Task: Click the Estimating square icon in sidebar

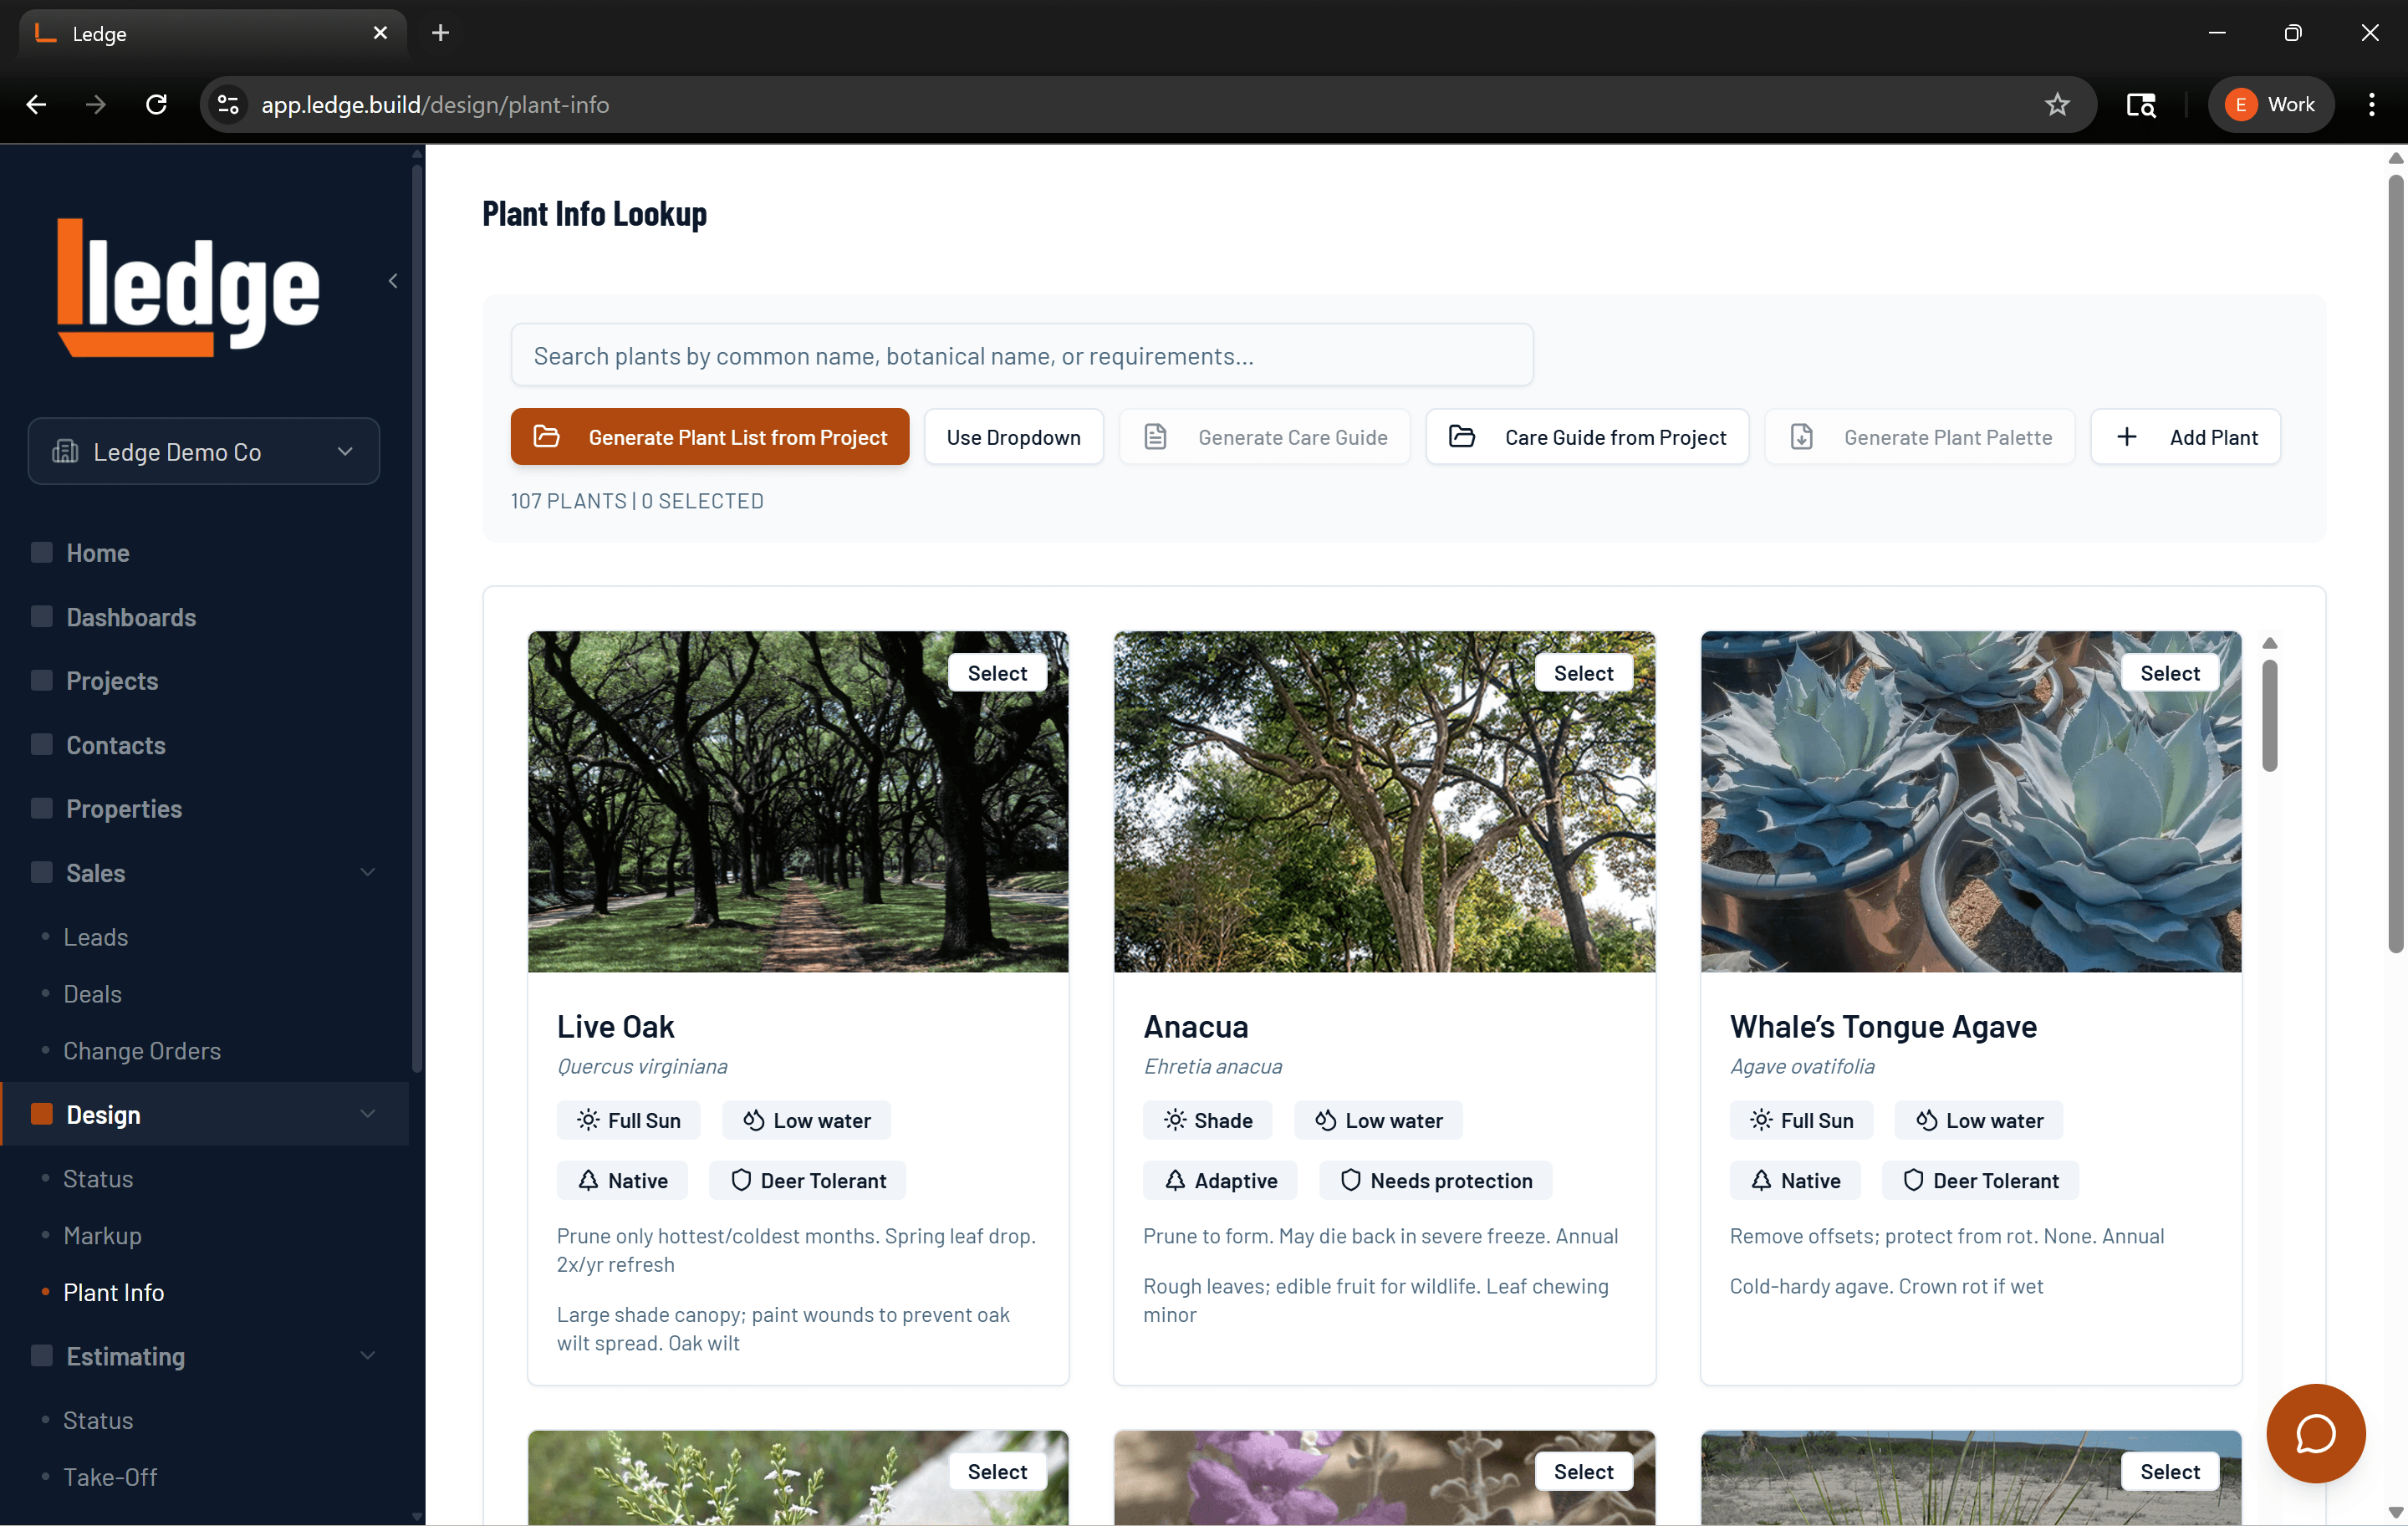Action: (42, 1355)
